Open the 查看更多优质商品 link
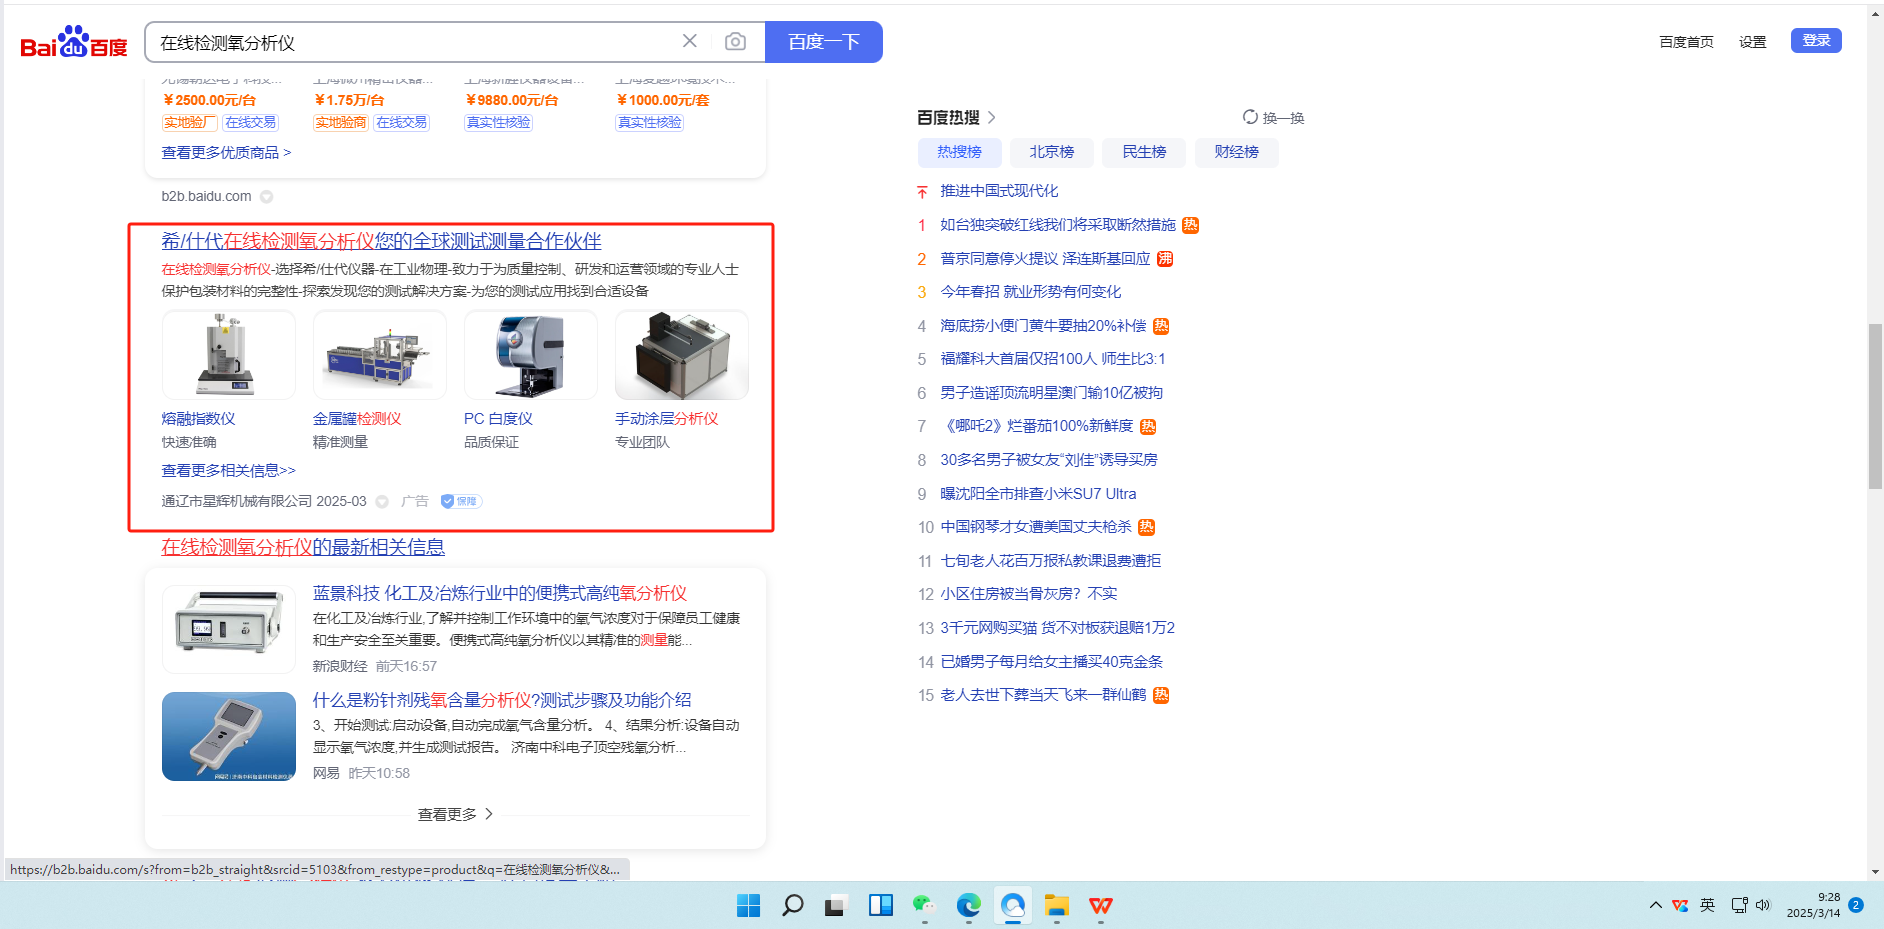This screenshot has height=929, width=1884. 227,153
